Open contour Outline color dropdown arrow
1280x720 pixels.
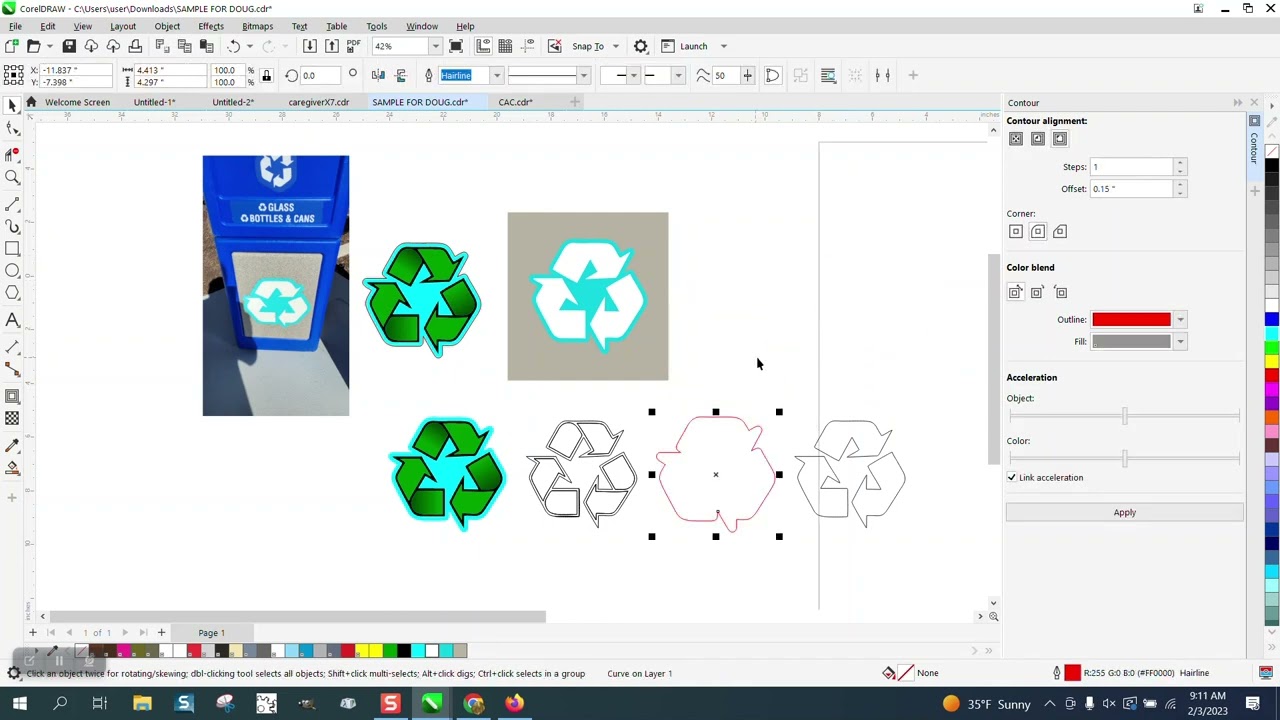[1180, 320]
